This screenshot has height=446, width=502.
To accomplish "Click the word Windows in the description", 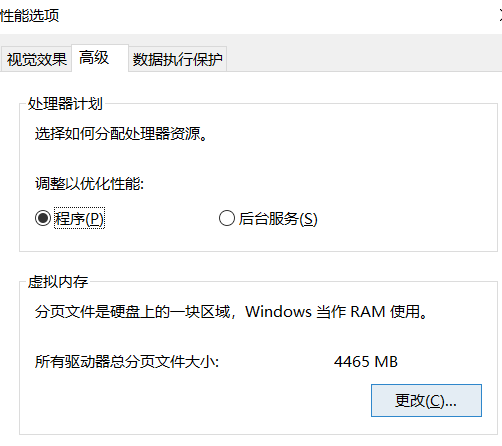I will click(x=278, y=312).
